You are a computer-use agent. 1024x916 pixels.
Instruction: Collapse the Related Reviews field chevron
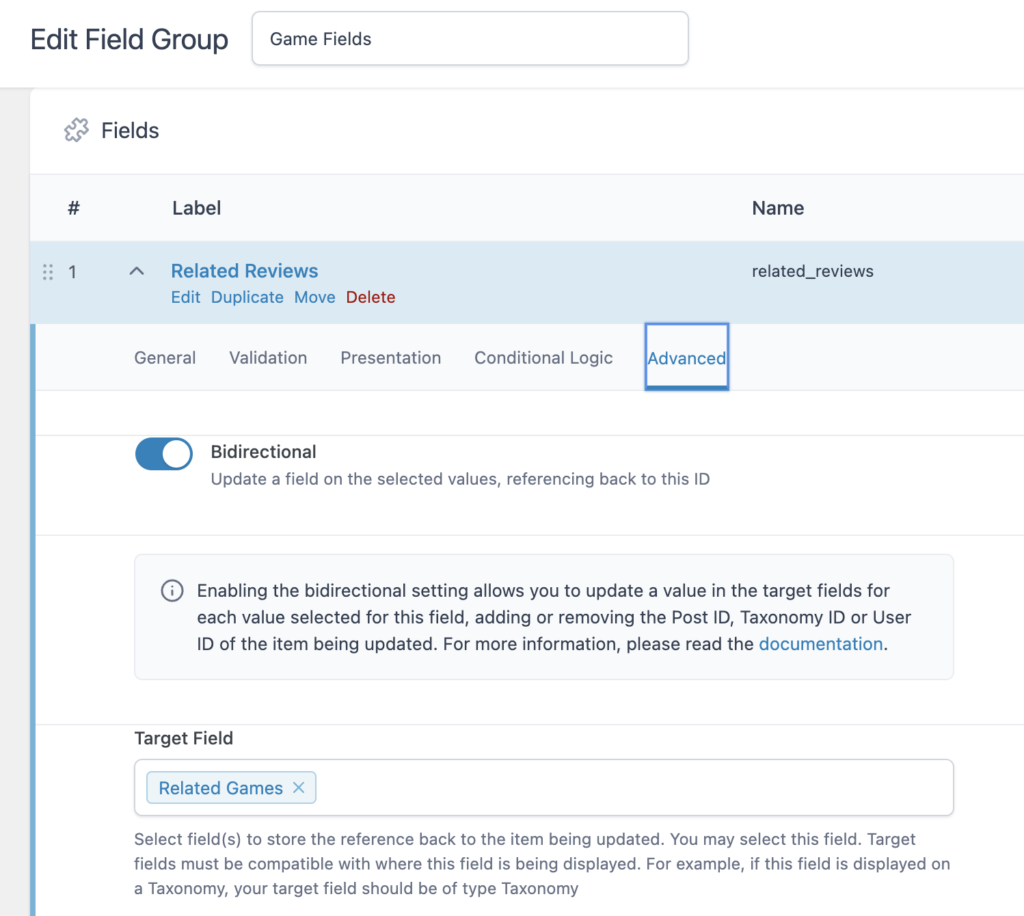(x=136, y=271)
